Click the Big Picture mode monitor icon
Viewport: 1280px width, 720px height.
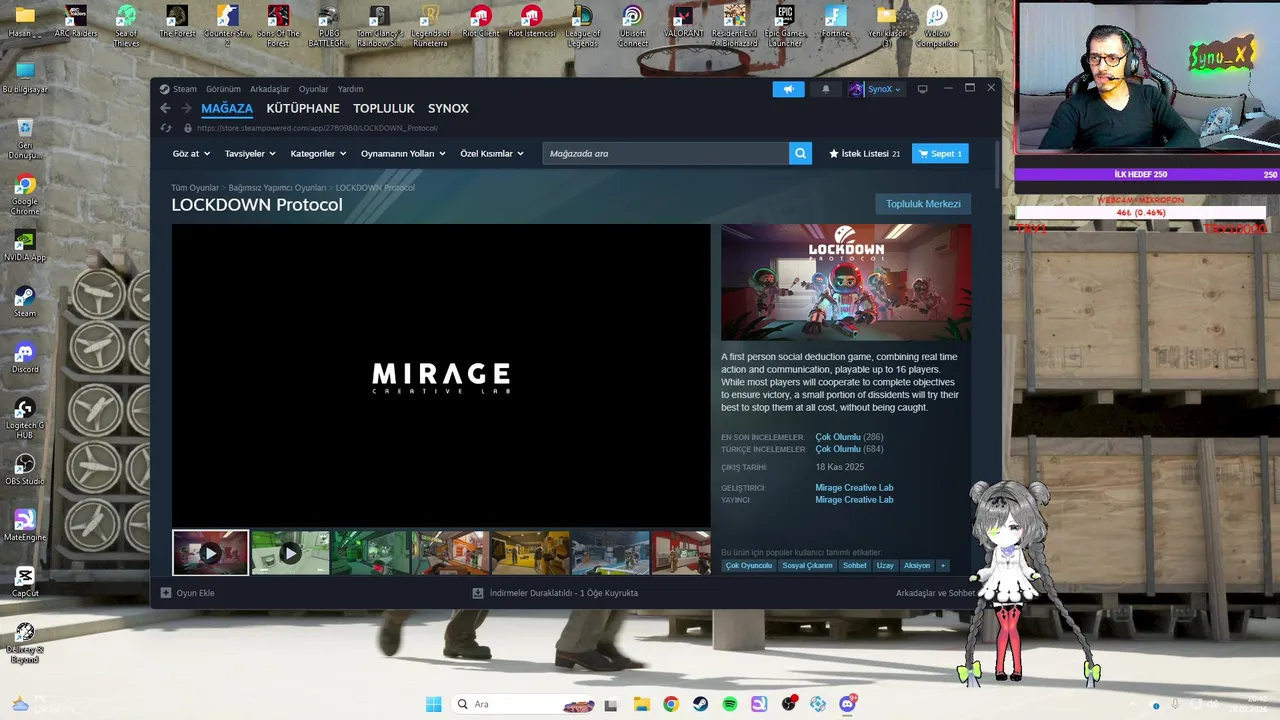coord(922,89)
